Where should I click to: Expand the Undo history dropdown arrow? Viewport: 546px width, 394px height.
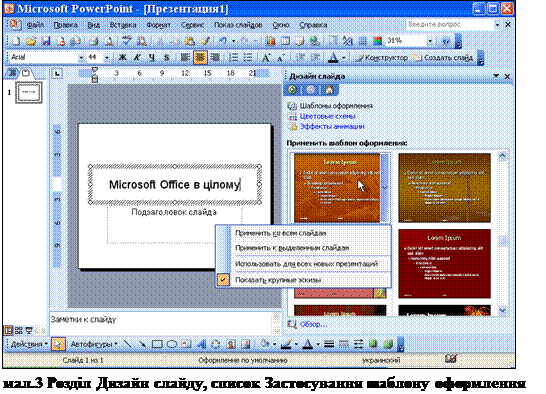pos(233,41)
